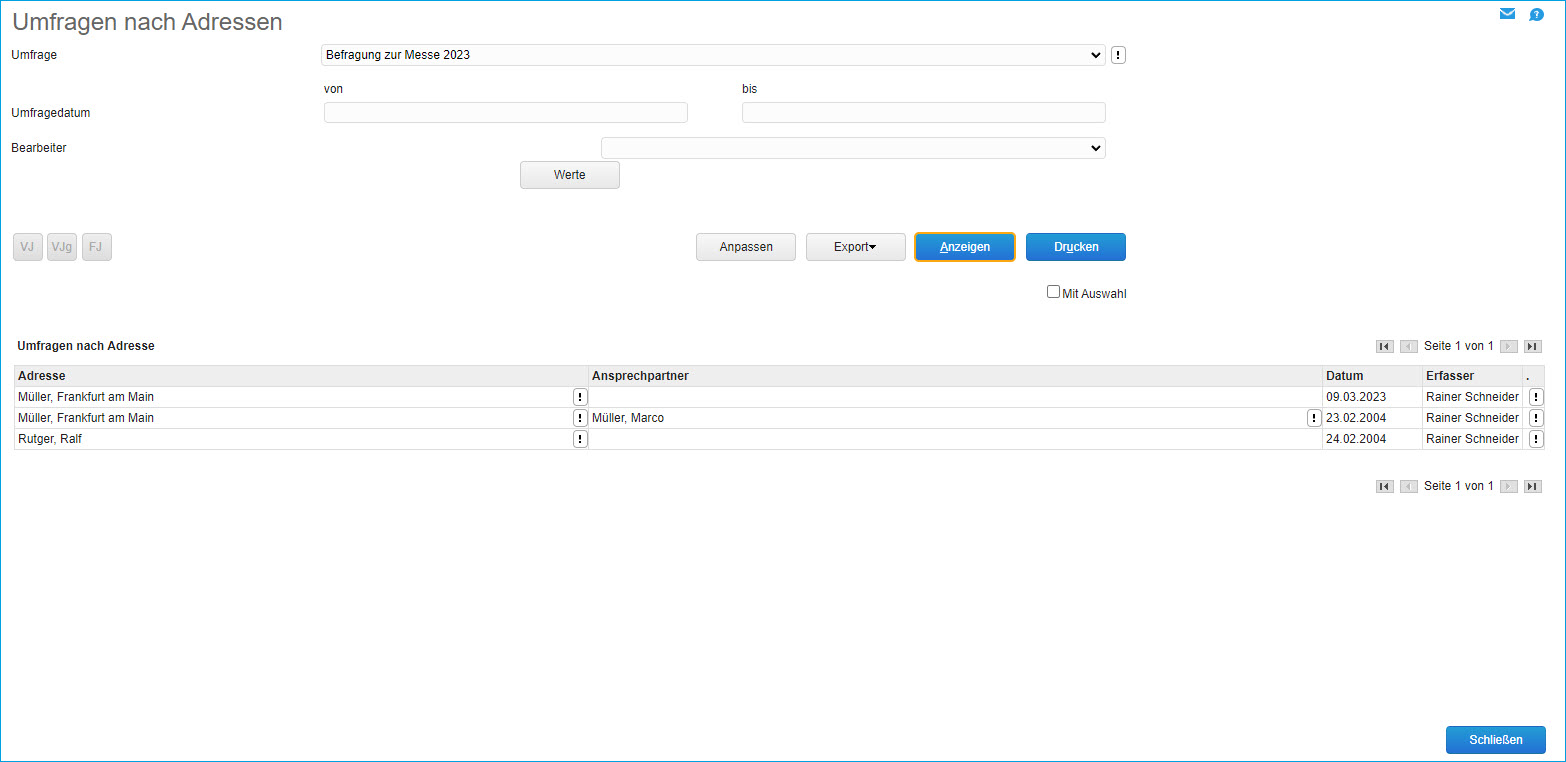Image resolution: width=1566 pixels, height=762 pixels.
Task: Click the Adresse column header
Action: point(302,376)
